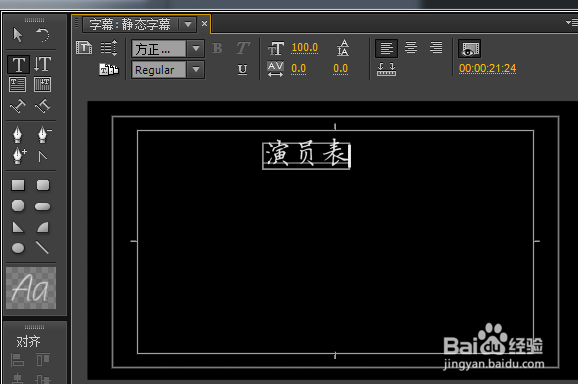
Task: Select the Clipped Corner Rectangle tool
Action: (18, 206)
